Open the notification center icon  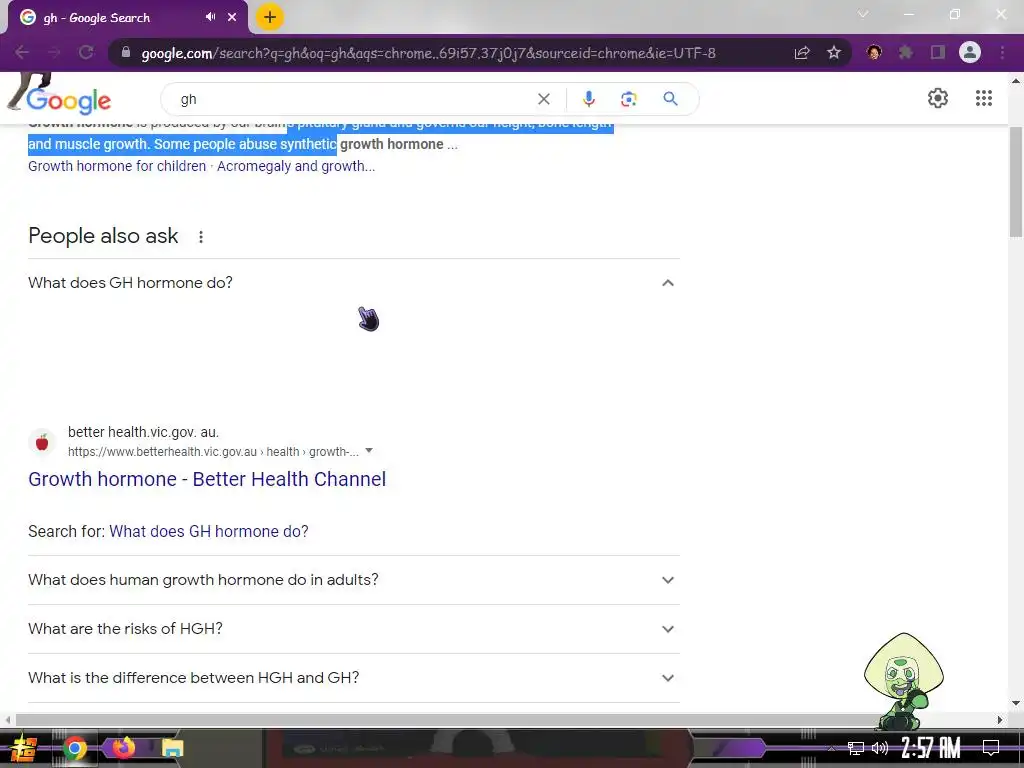tap(991, 748)
